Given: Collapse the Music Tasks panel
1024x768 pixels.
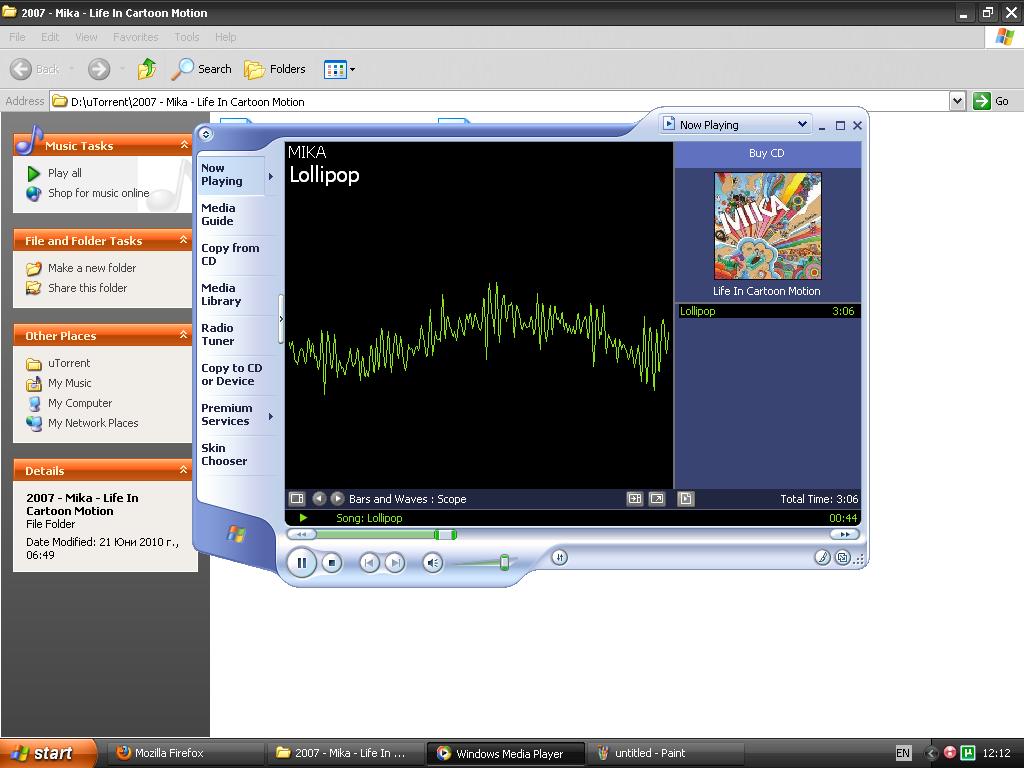Looking at the screenshot, I should [x=184, y=145].
